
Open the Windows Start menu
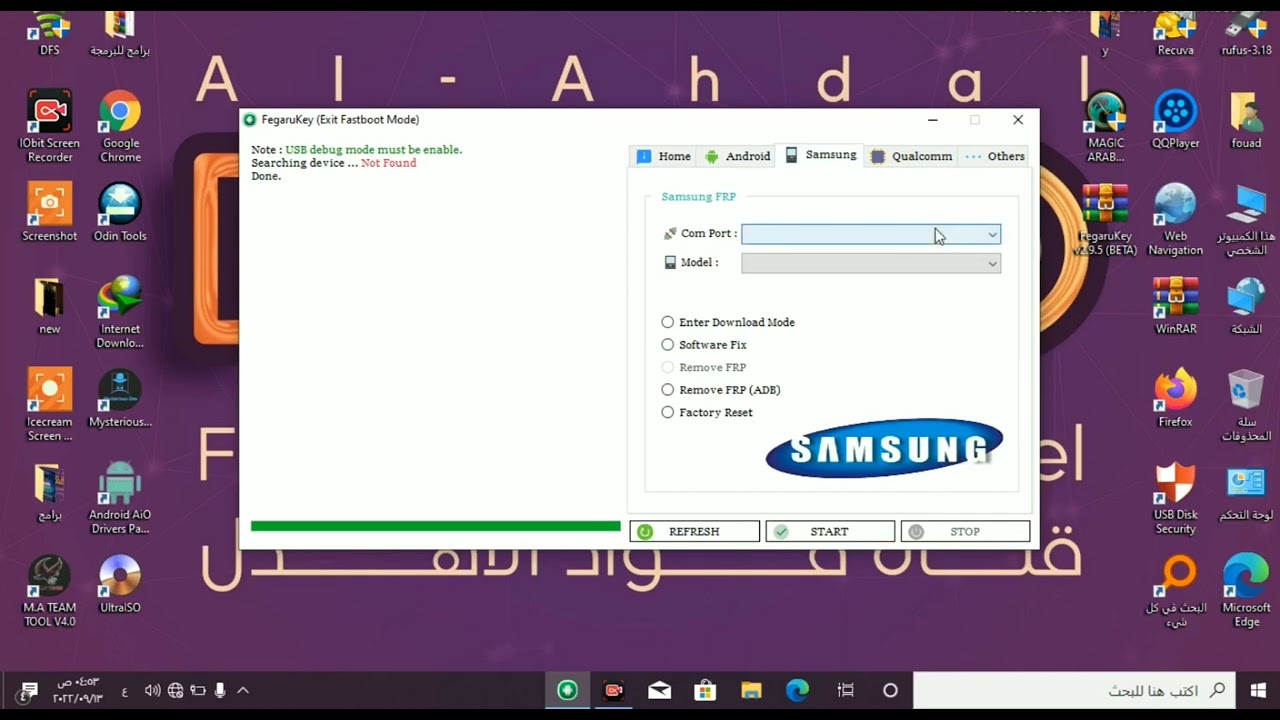point(1258,691)
